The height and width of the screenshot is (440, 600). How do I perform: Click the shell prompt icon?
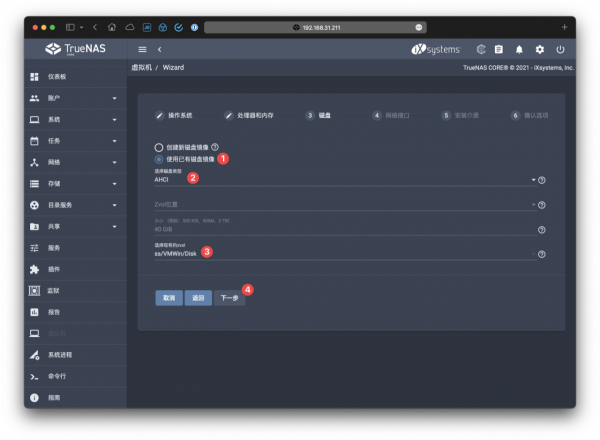click(x=34, y=377)
